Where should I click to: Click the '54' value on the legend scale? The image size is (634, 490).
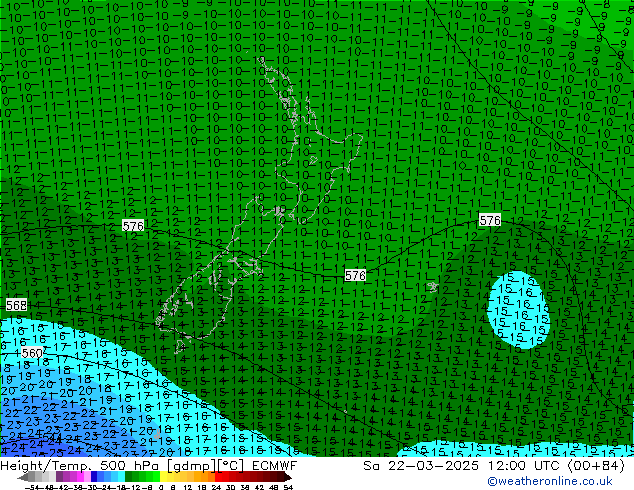click(288, 488)
